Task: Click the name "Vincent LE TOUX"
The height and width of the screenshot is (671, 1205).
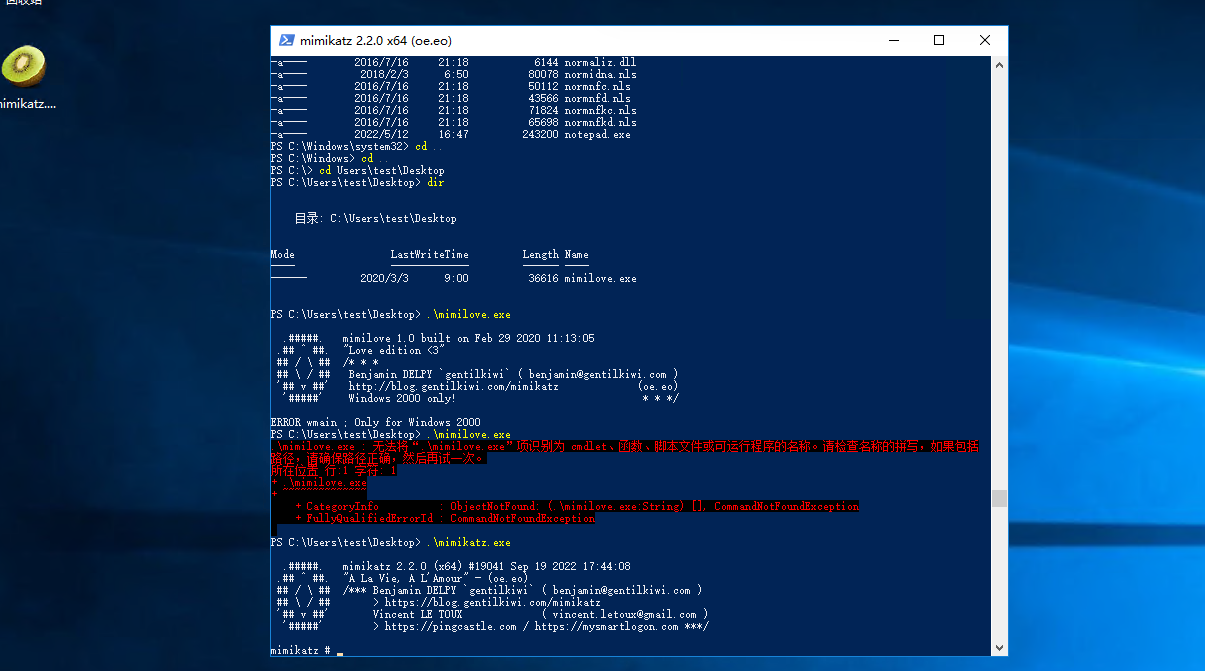Action: (x=417, y=614)
